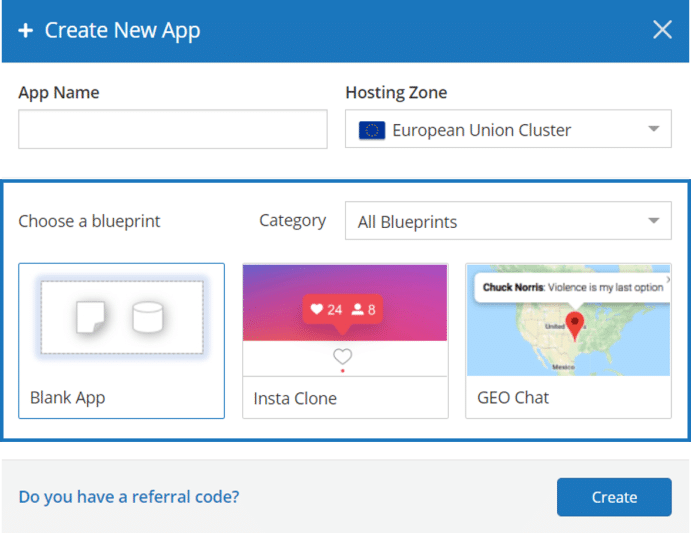Choose the Insta Clone blueprint label
The image size is (691, 533).
[295, 398]
